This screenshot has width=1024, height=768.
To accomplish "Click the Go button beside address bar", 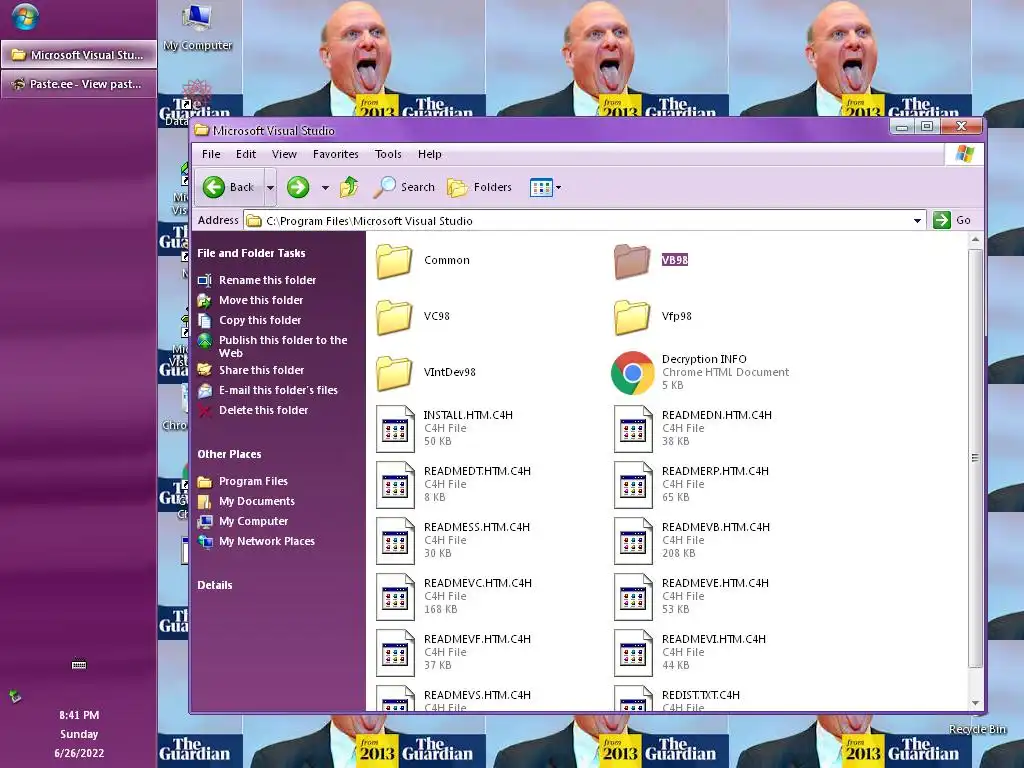I will [x=952, y=221].
